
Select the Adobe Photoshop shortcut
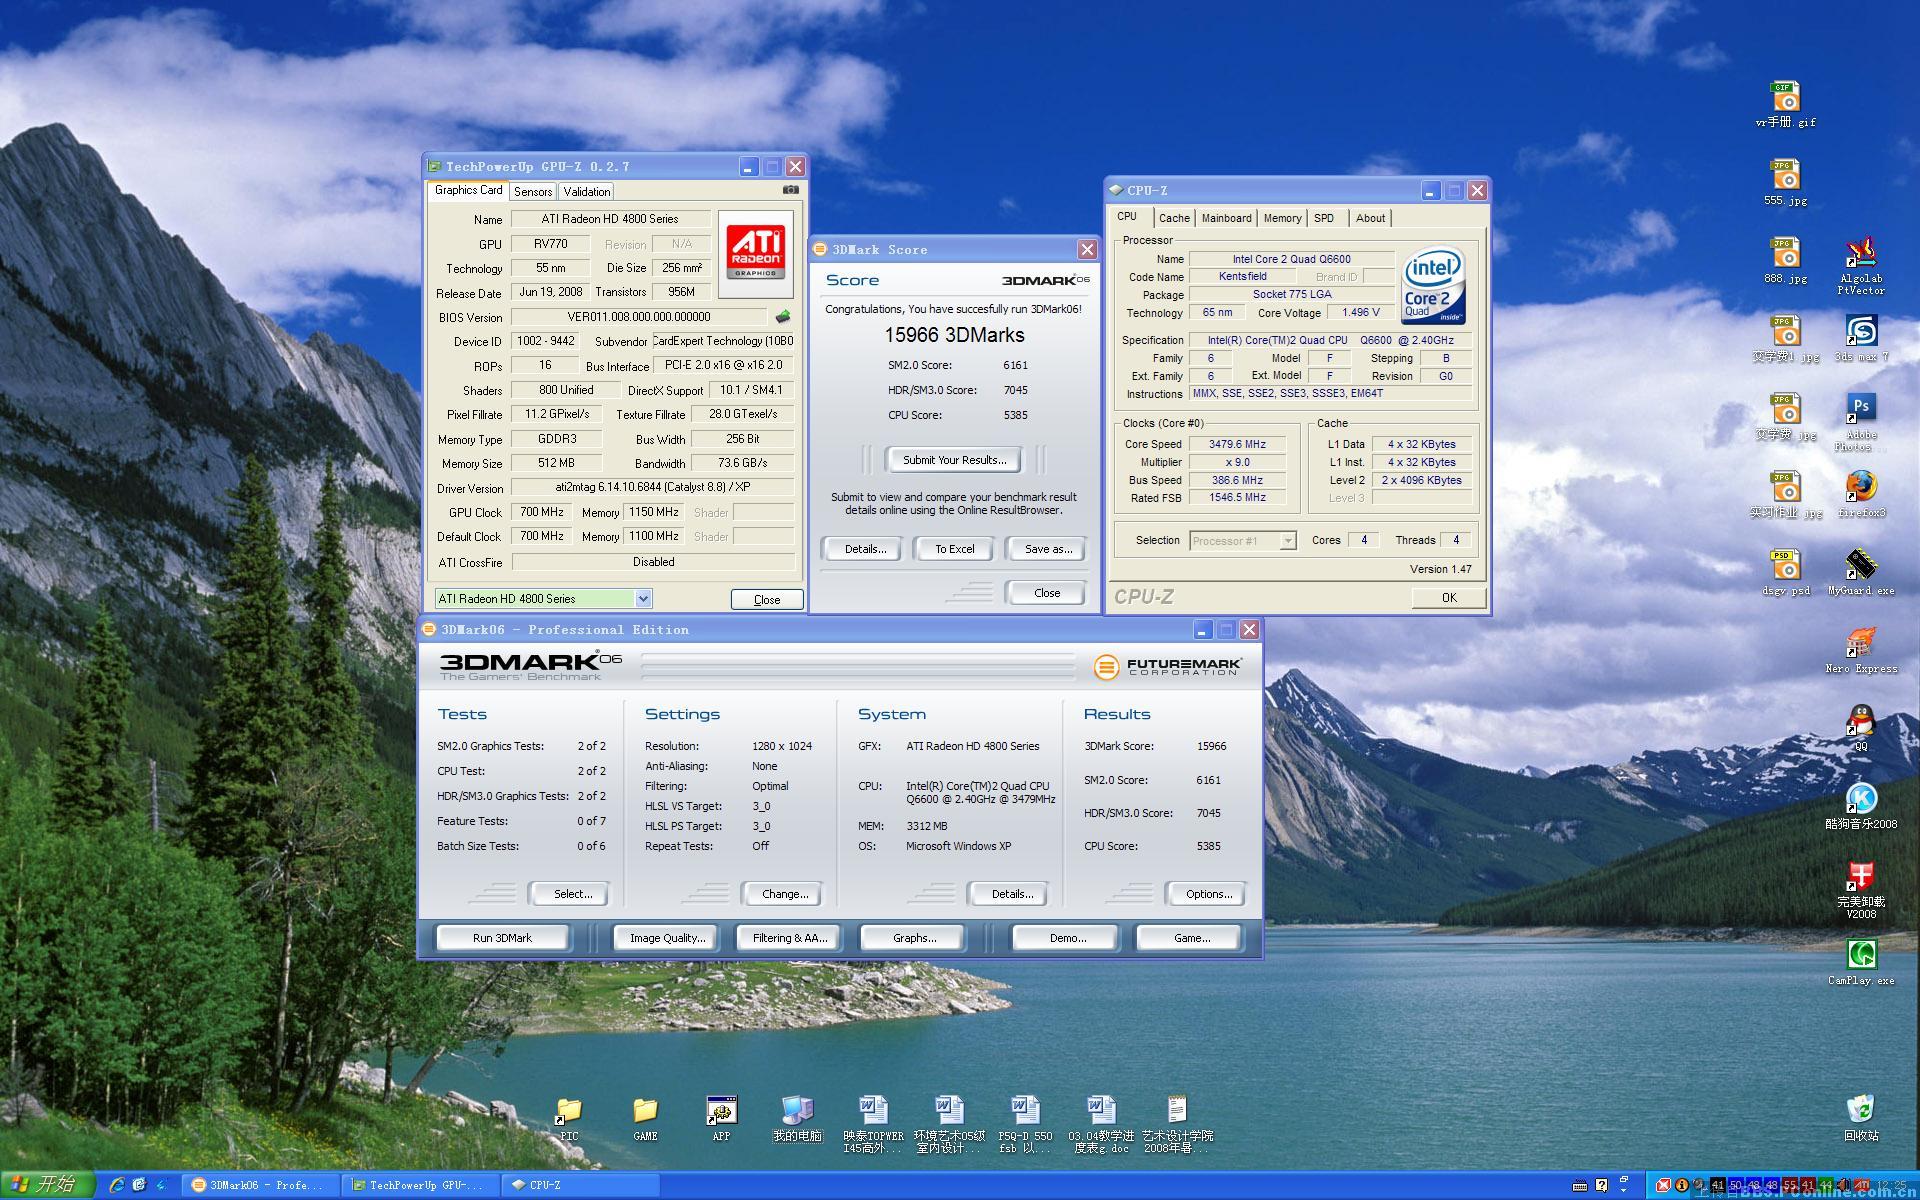pyautogui.click(x=1860, y=421)
